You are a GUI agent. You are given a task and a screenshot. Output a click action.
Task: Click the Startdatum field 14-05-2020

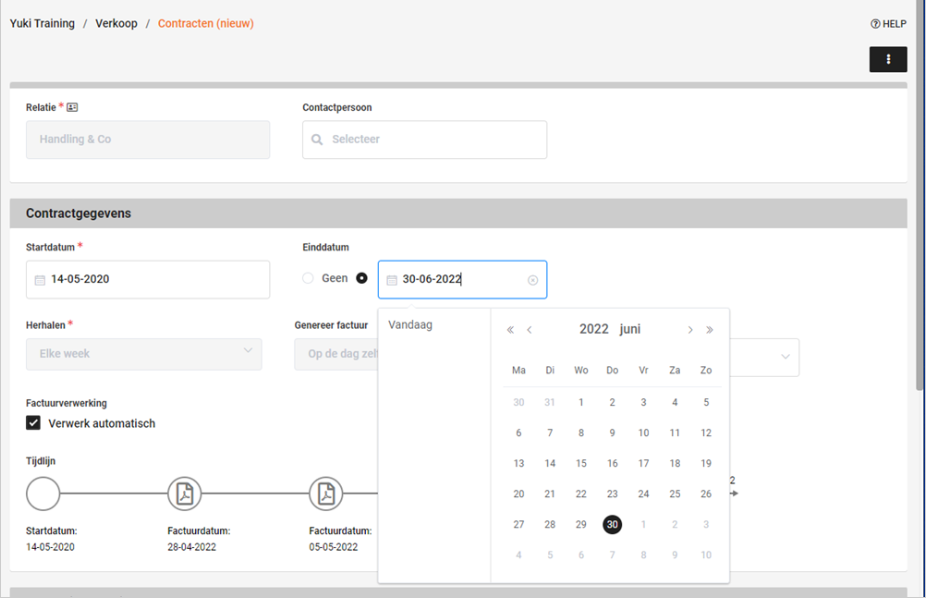tap(148, 279)
